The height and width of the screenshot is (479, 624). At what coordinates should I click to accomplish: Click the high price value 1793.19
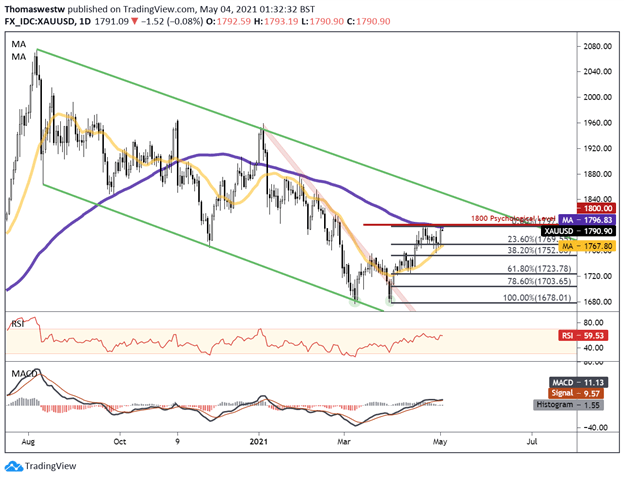pyautogui.click(x=280, y=21)
